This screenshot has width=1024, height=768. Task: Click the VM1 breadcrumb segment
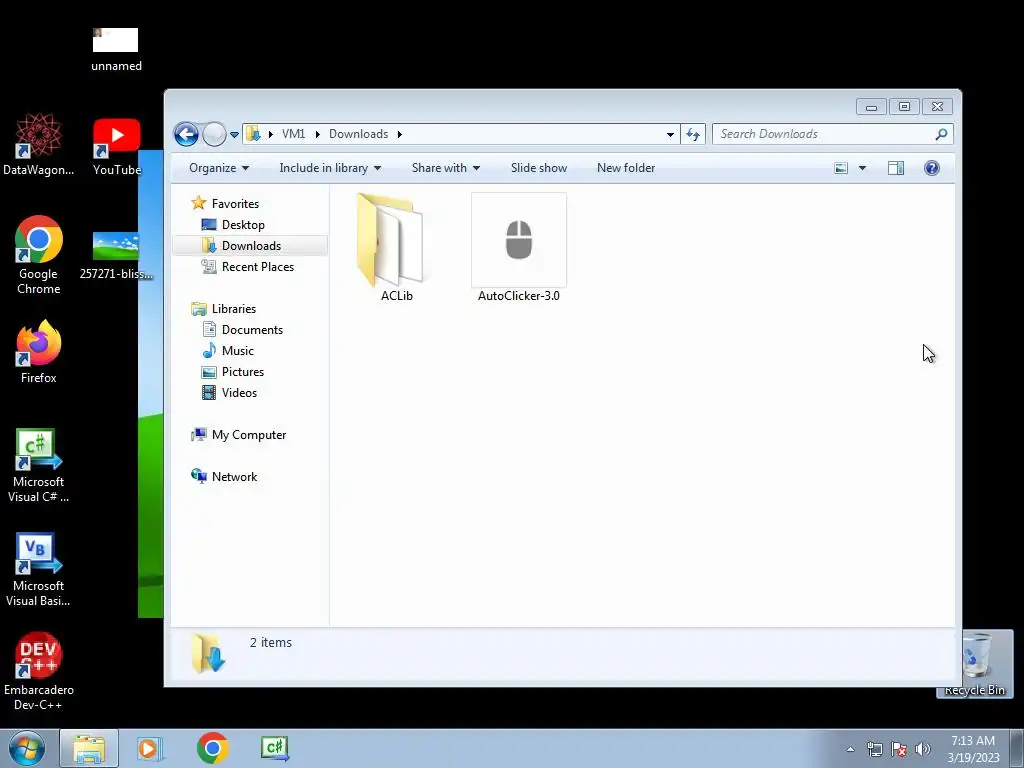(x=293, y=134)
